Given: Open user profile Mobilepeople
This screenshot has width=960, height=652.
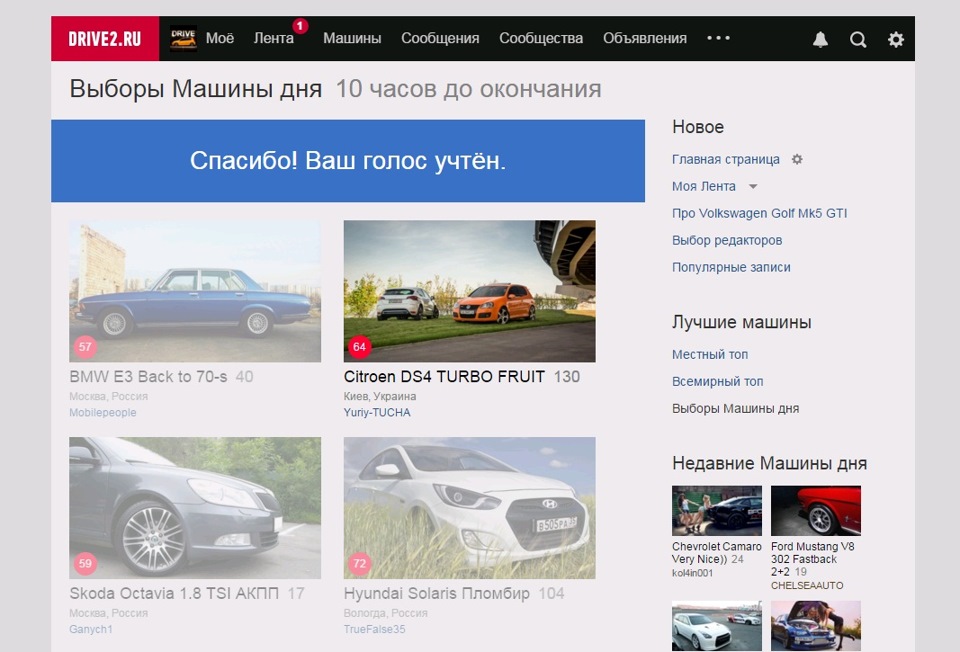Looking at the screenshot, I should (x=103, y=413).
